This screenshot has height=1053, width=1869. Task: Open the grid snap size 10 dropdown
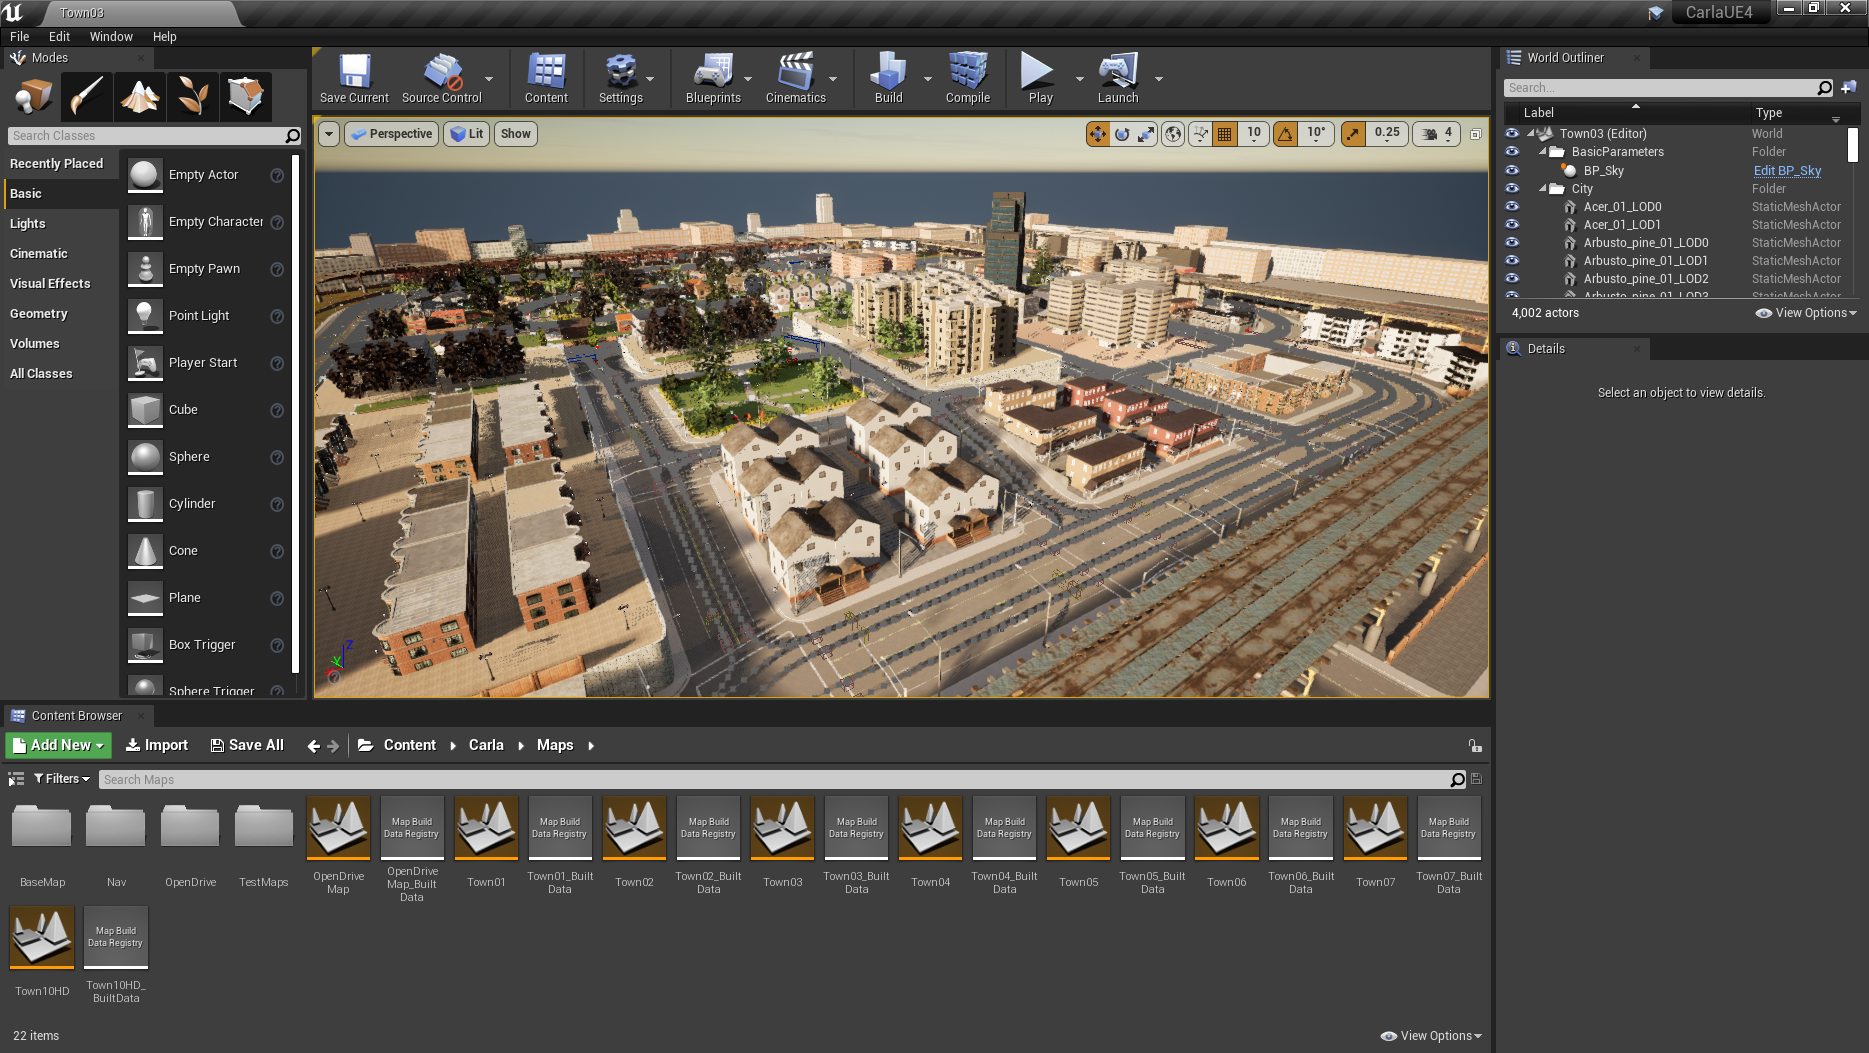tap(1254, 134)
